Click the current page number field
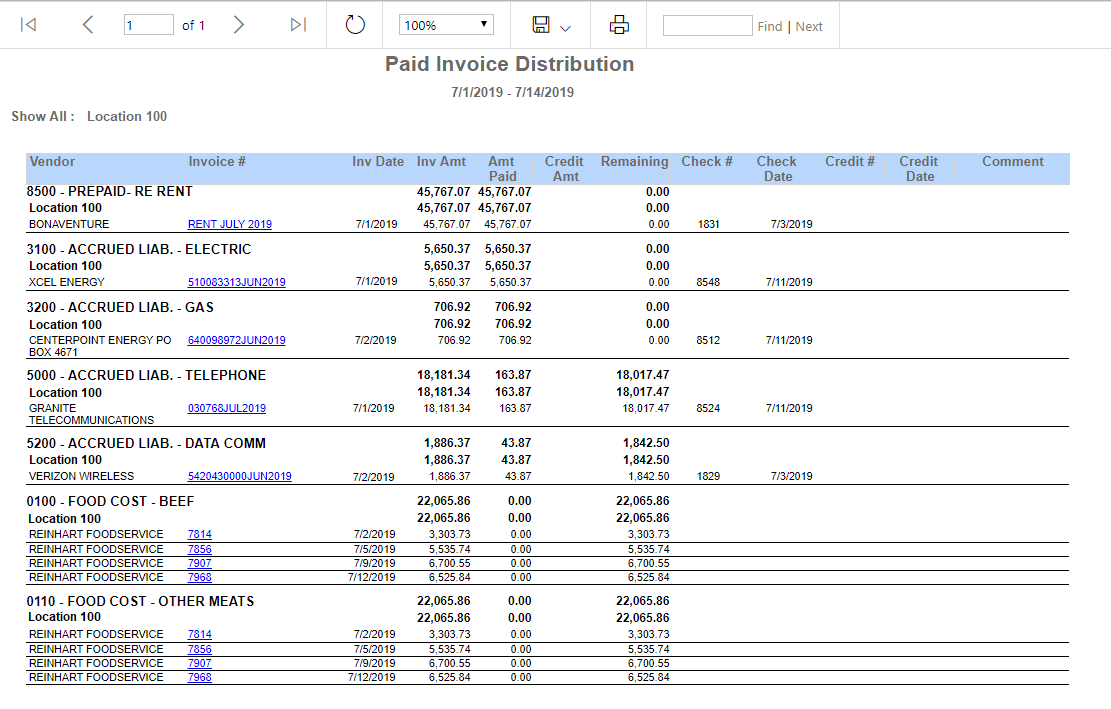 click(149, 25)
